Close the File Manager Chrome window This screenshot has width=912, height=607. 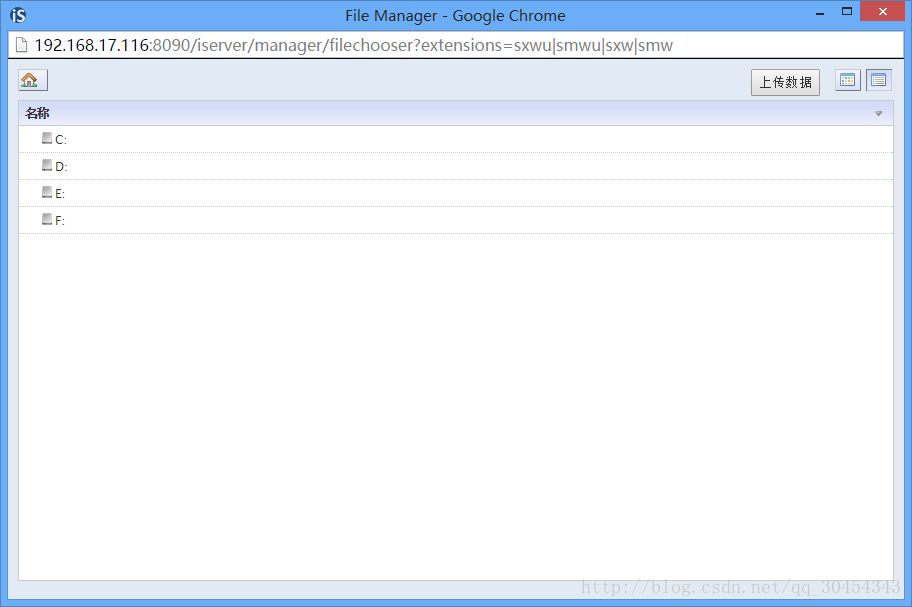pyautogui.click(x=882, y=12)
